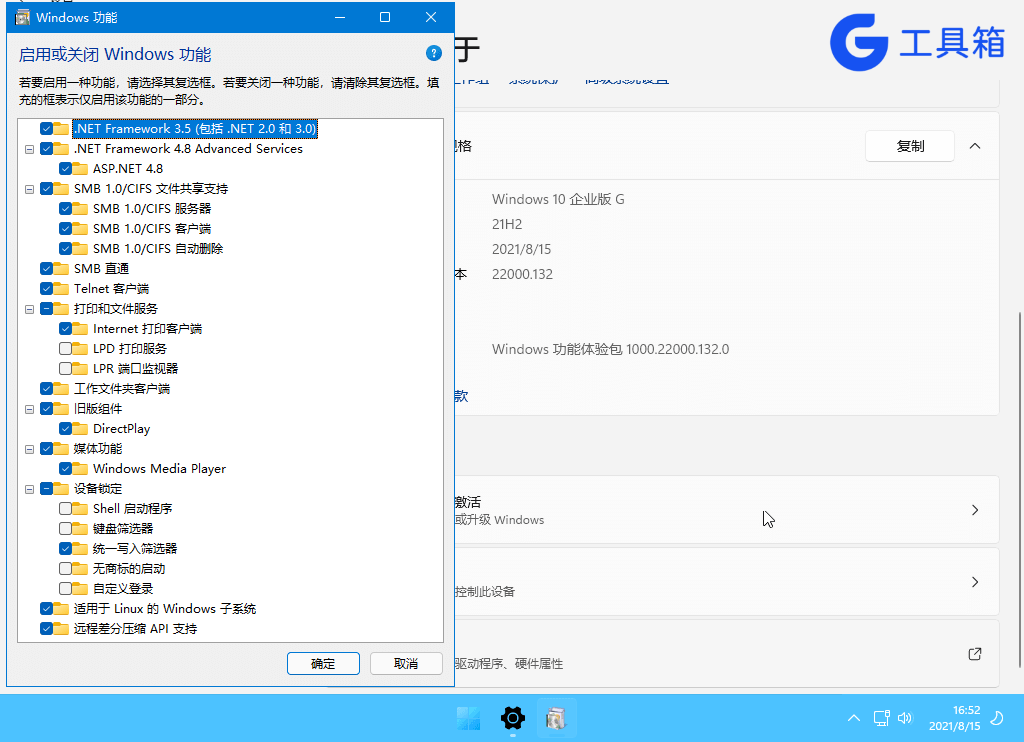1024x742 pixels.
Task: Enable 无商标的启动 checkbox
Action: (x=65, y=568)
